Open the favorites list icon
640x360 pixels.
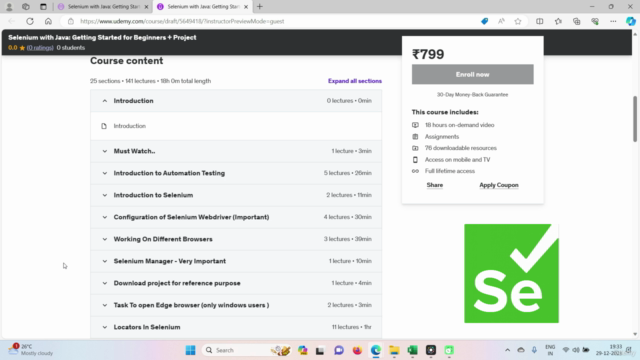tap(558, 21)
